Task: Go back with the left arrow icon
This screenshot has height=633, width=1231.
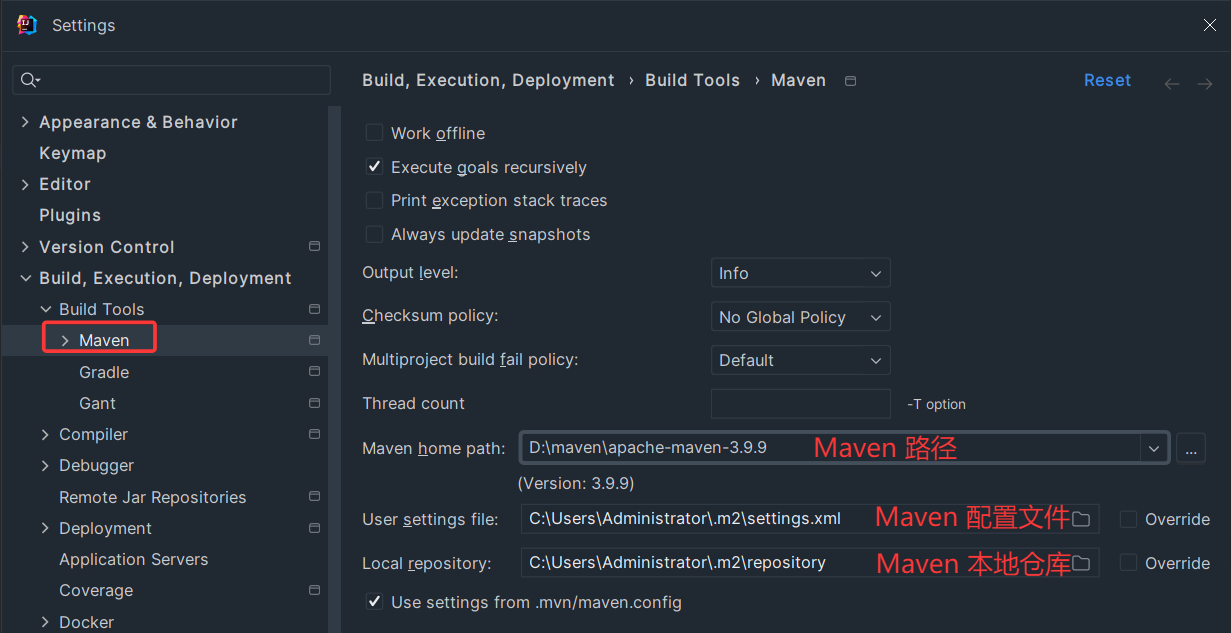Action: pos(1172,84)
